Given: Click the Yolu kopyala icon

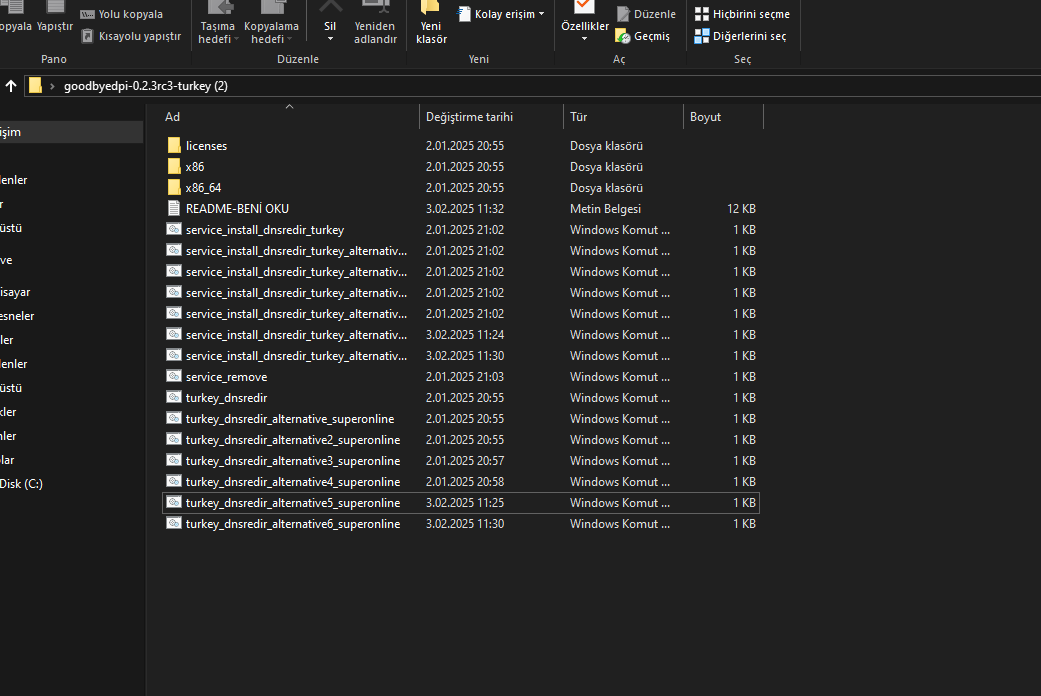Looking at the screenshot, I should (x=87, y=15).
